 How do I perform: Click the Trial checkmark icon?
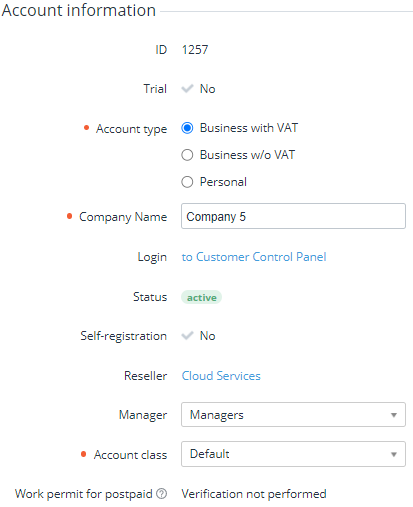[x=187, y=89]
